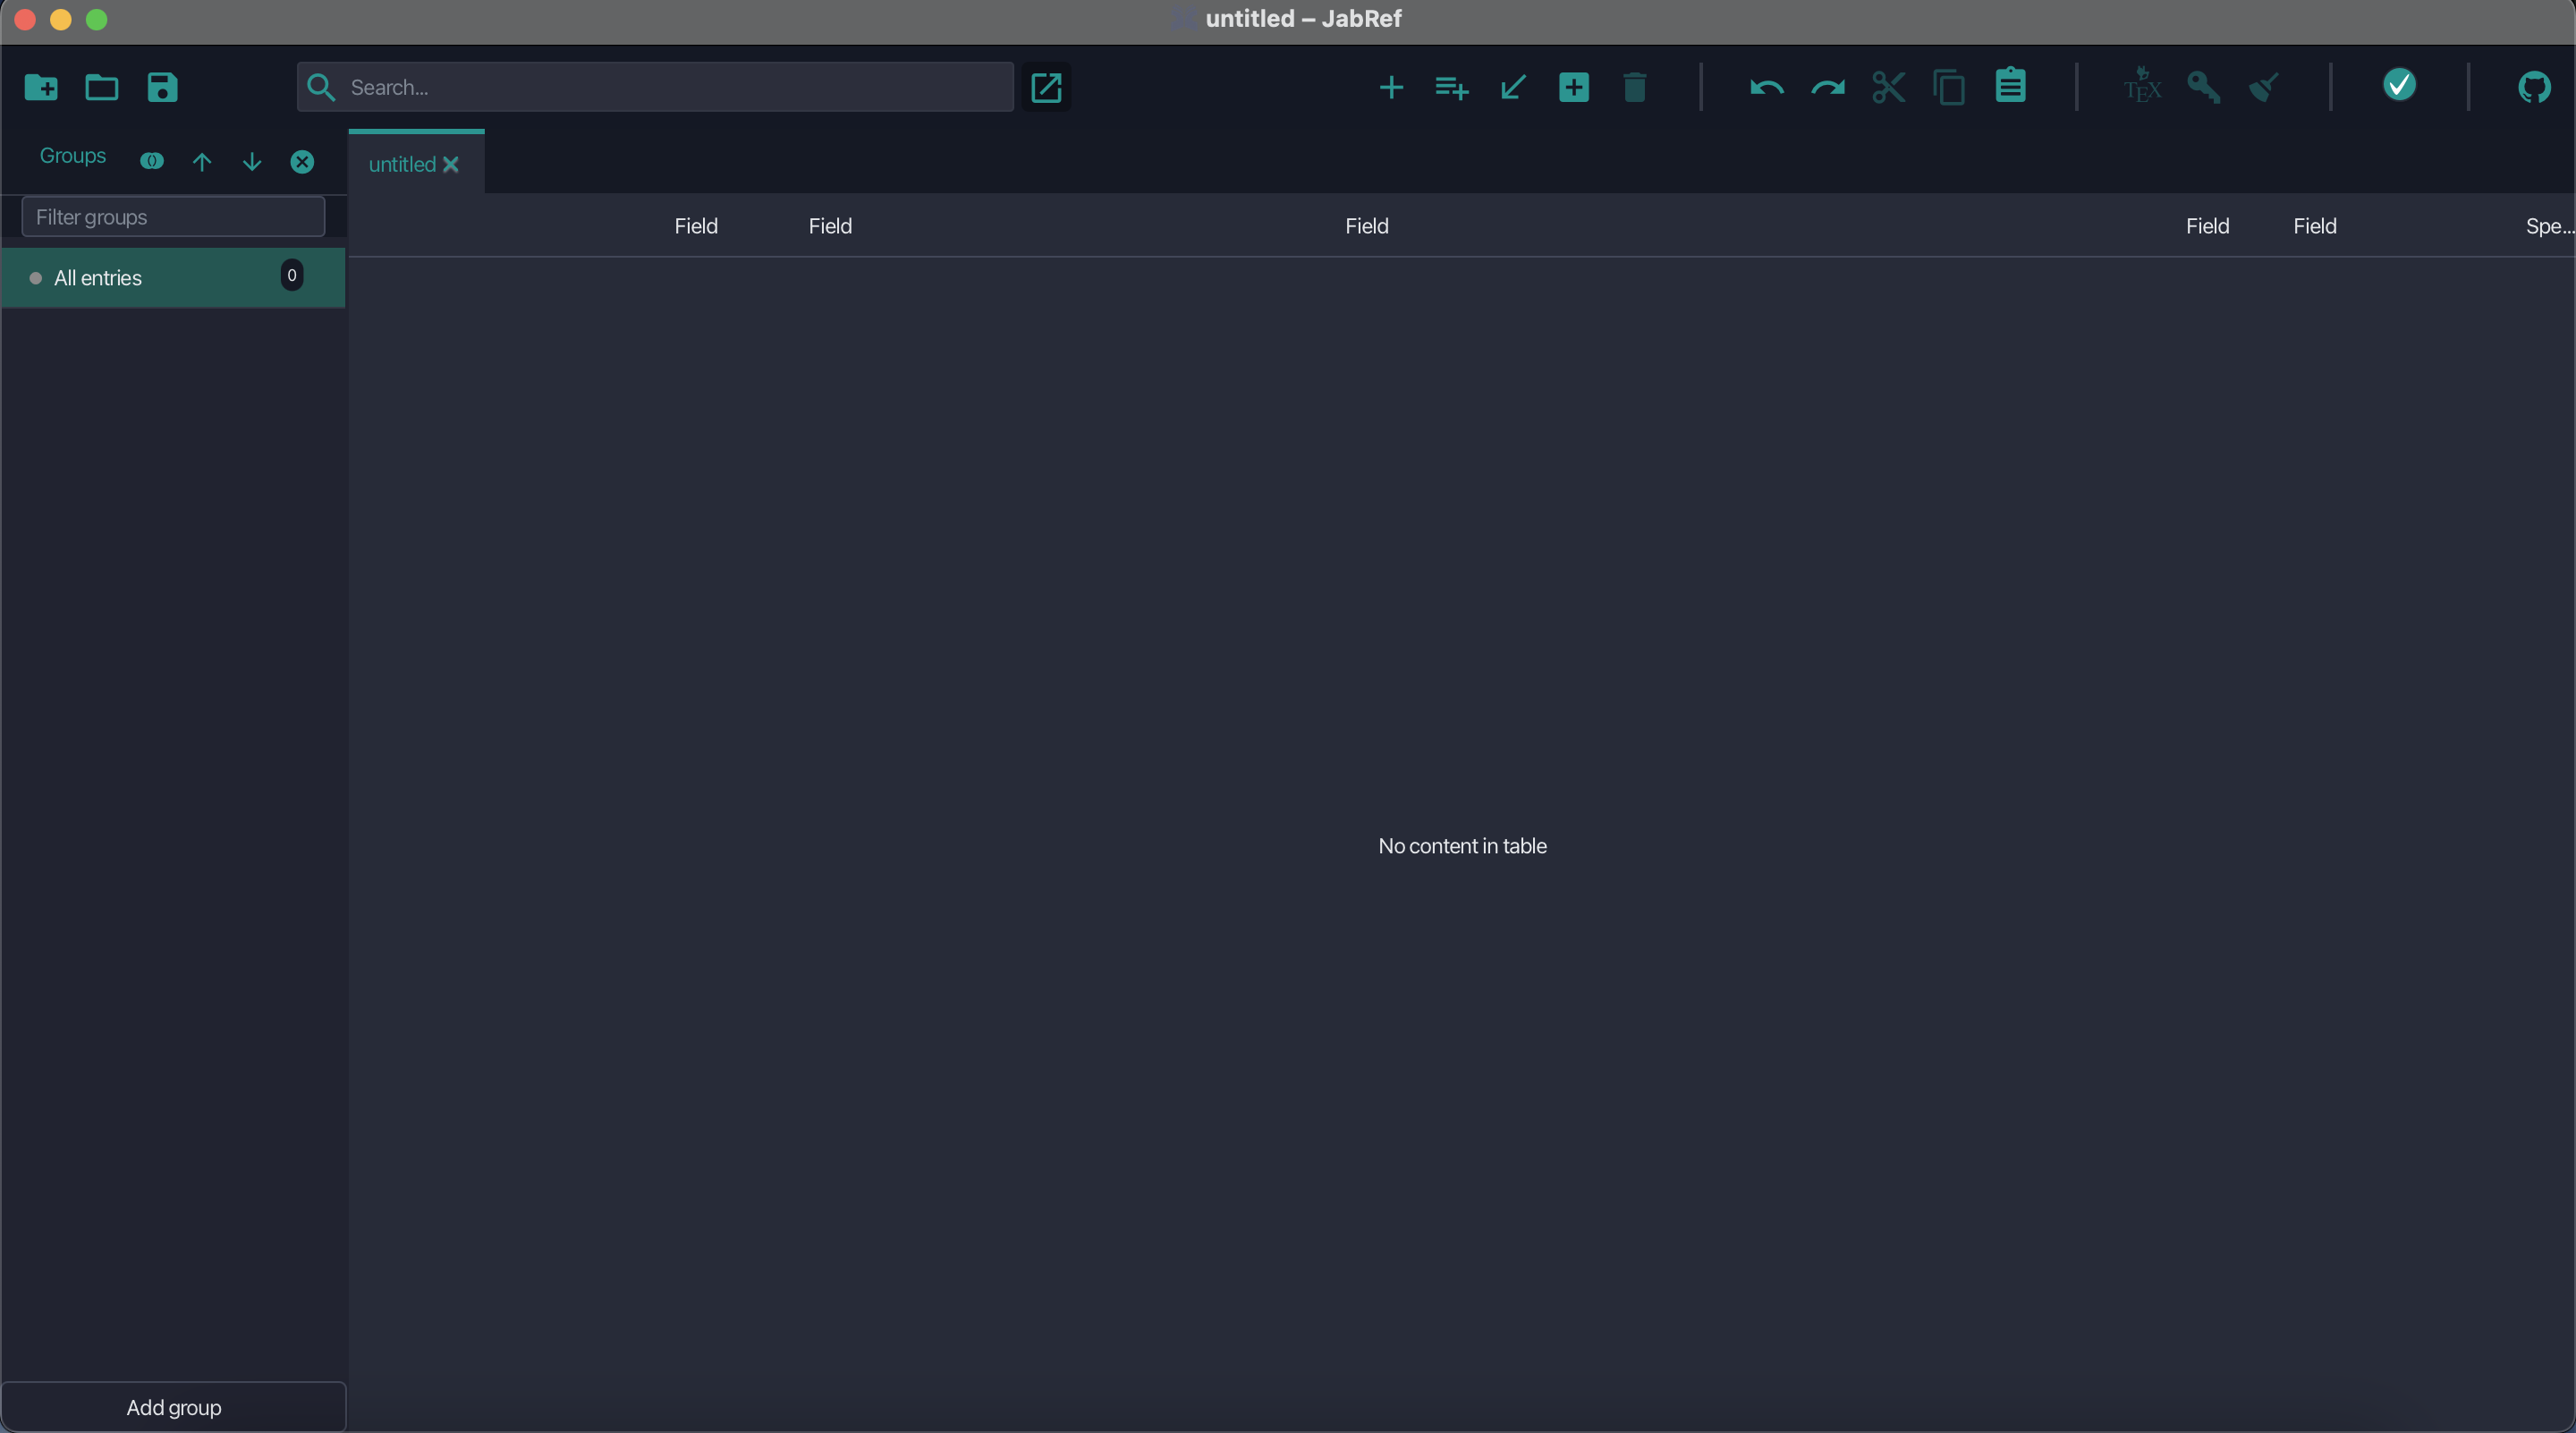
Task: Move group down with the down arrow
Action: pos(252,162)
